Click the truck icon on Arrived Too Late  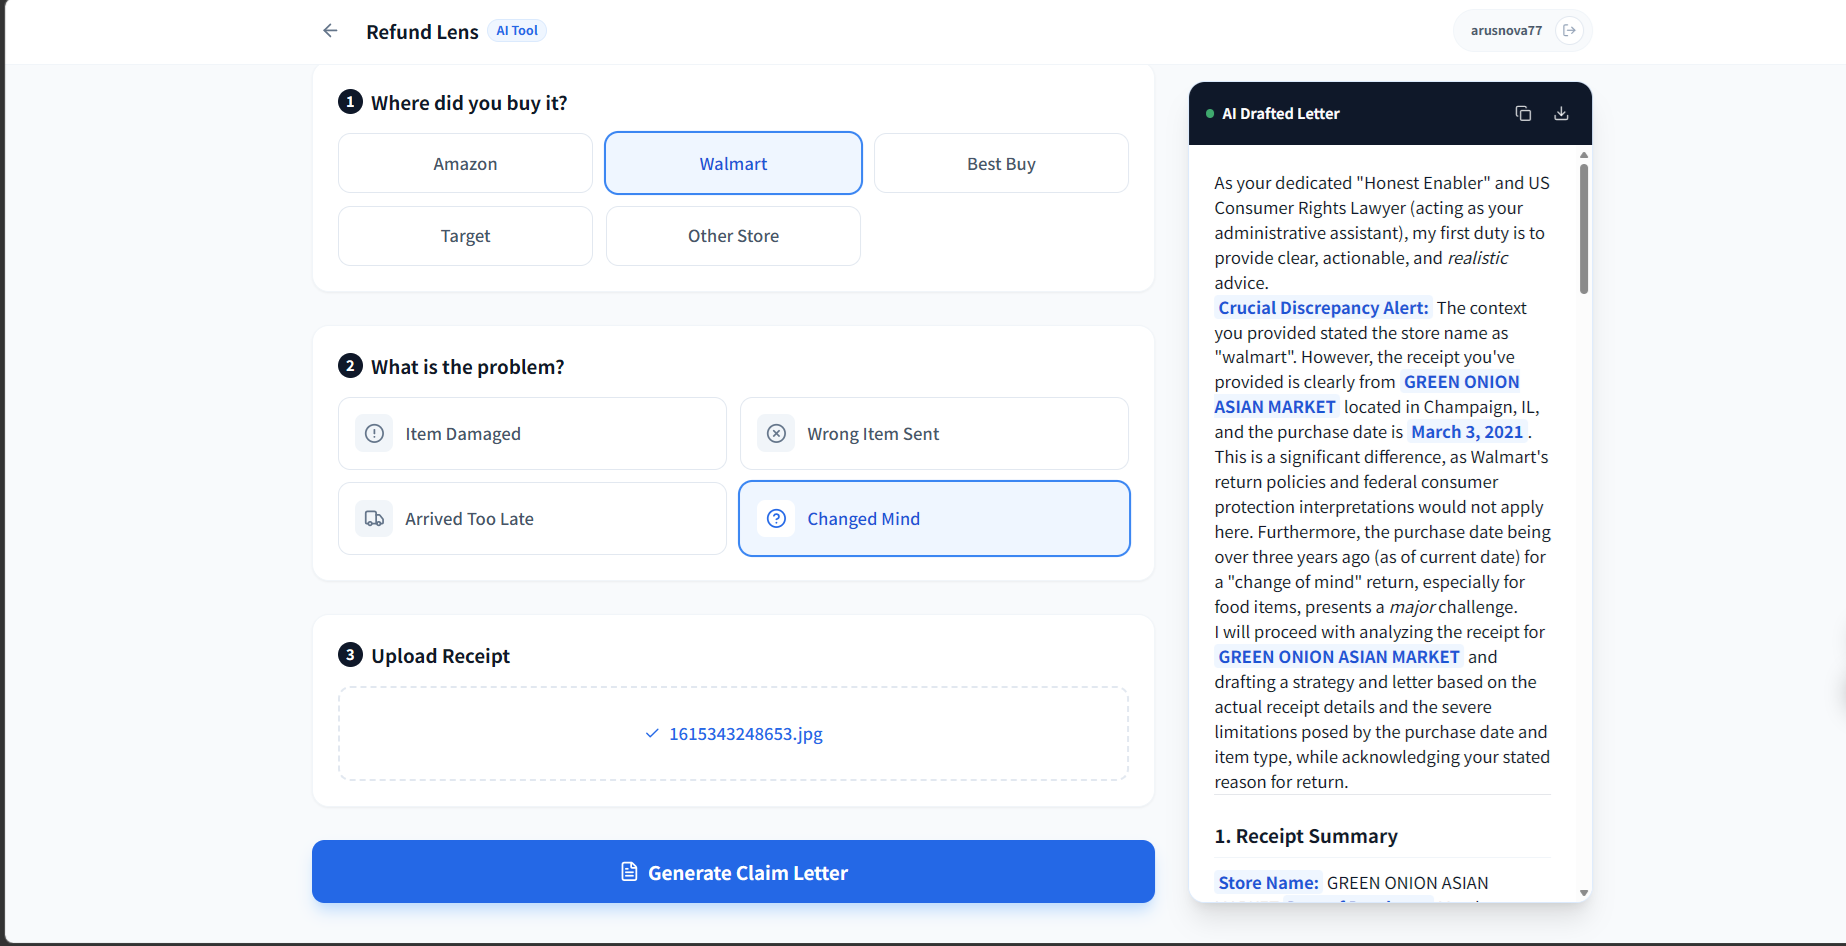click(x=374, y=518)
